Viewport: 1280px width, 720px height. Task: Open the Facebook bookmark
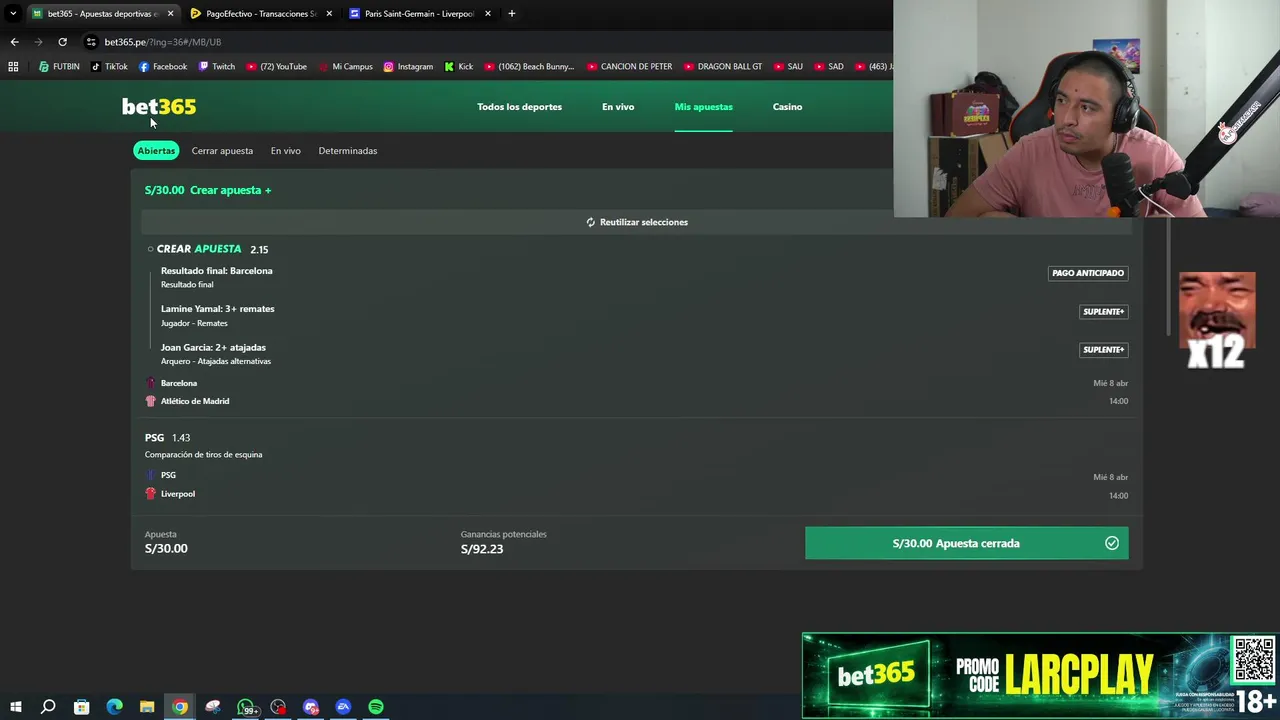163,67
